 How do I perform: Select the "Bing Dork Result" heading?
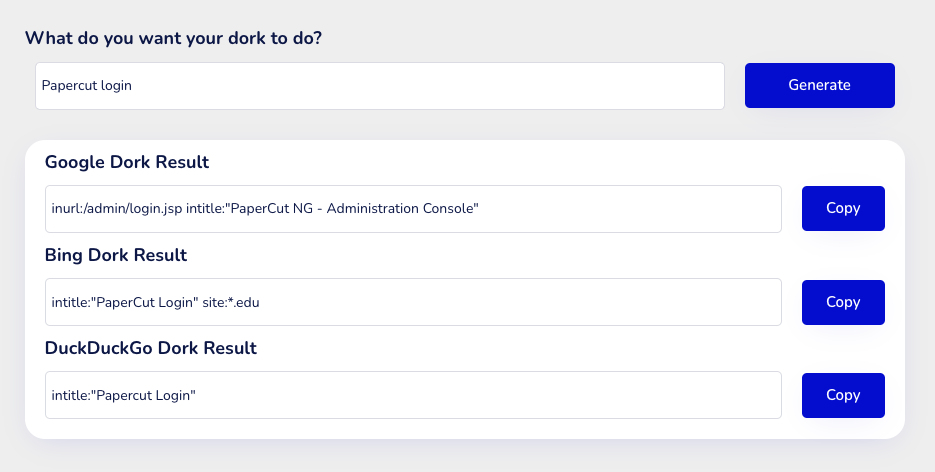coord(116,255)
